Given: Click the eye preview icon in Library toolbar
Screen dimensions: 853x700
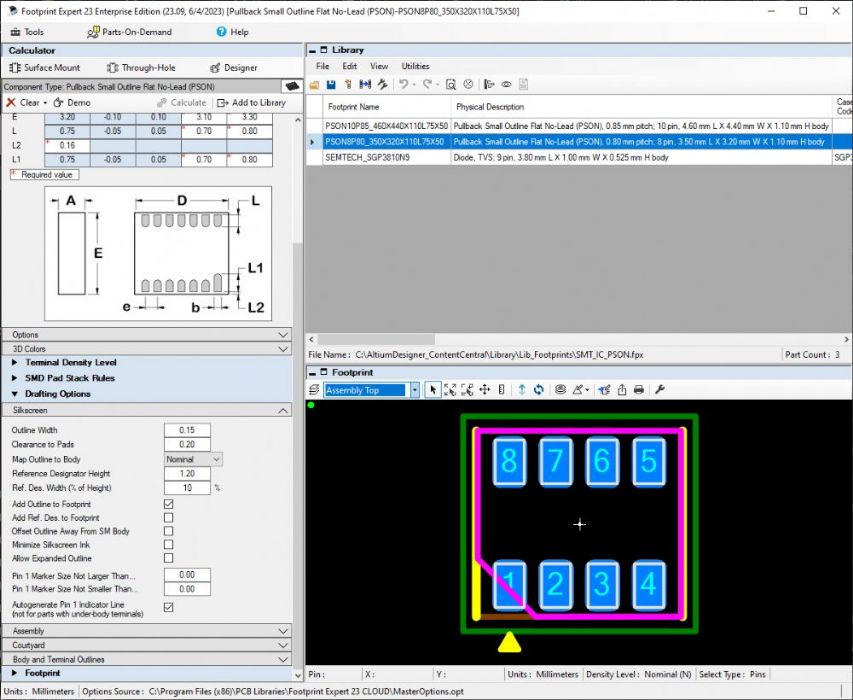Looking at the screenshot, I should (507, 85).
